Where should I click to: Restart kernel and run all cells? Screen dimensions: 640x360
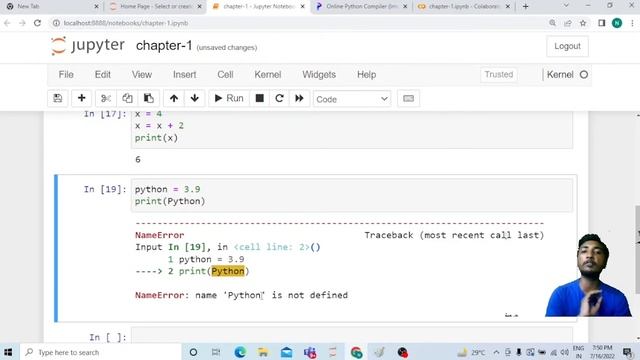click(299, 98)
